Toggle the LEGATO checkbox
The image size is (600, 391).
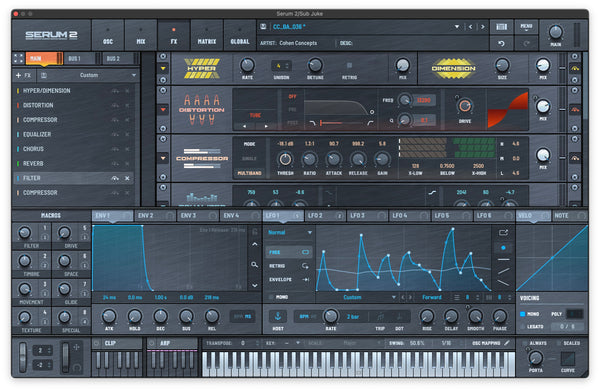point(523,327)
